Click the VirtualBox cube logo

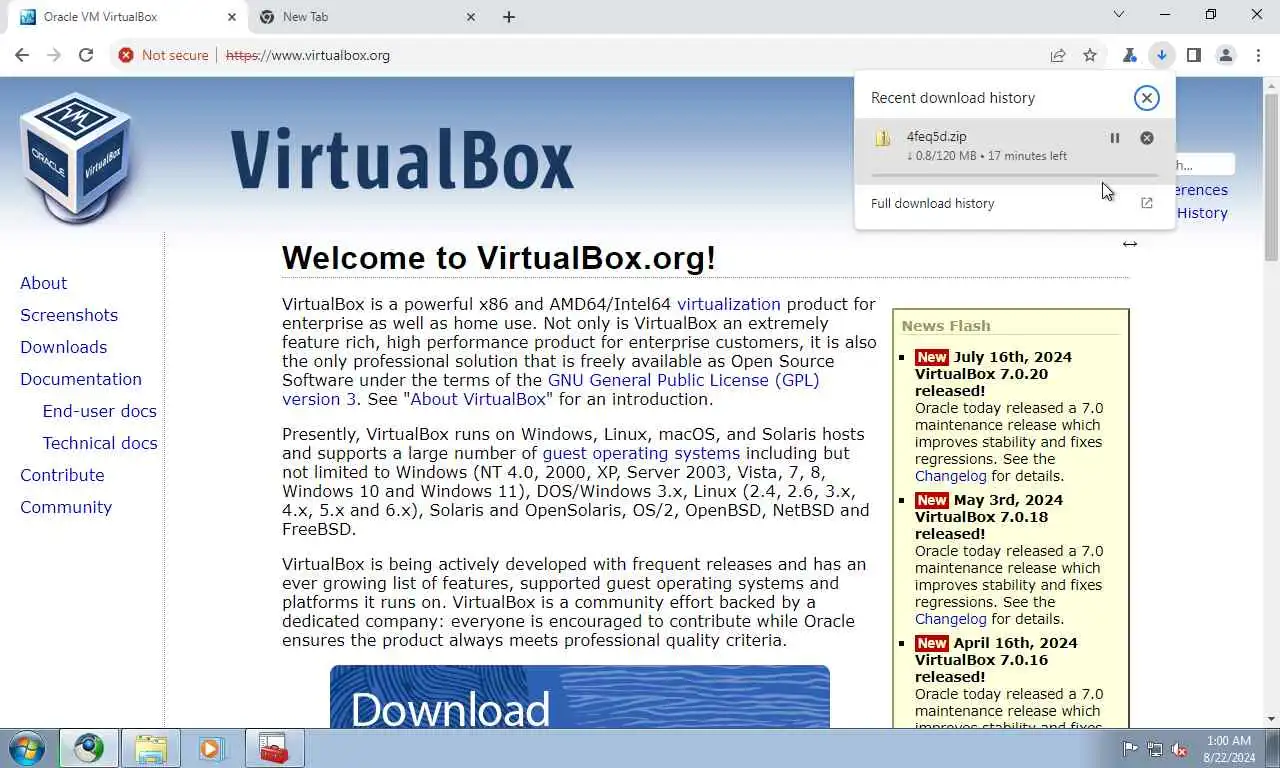coord(76,158)
